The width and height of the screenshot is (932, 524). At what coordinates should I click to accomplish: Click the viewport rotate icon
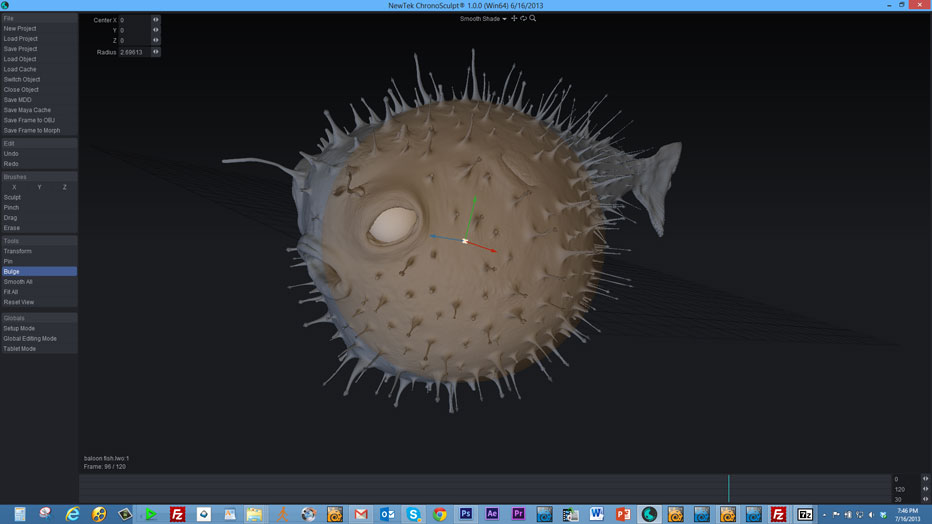(x=524, y=18)
